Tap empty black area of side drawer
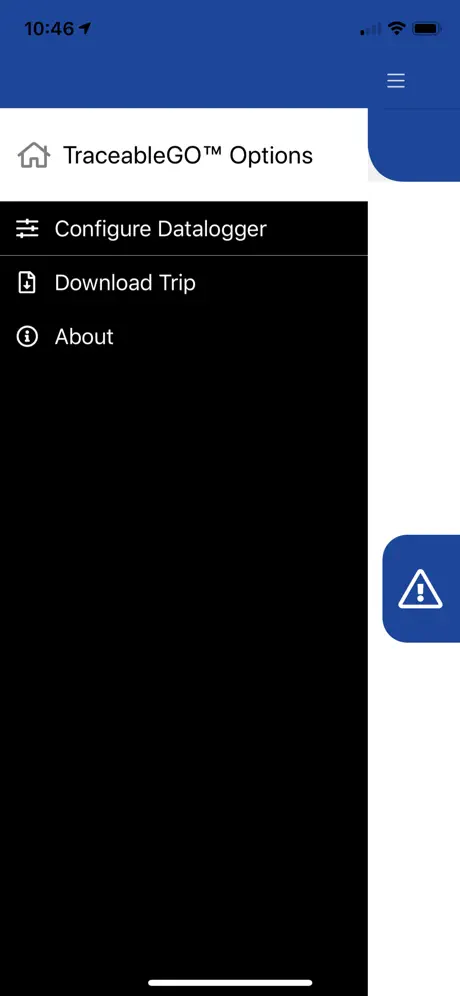The image size is (460, 996). 184,635
